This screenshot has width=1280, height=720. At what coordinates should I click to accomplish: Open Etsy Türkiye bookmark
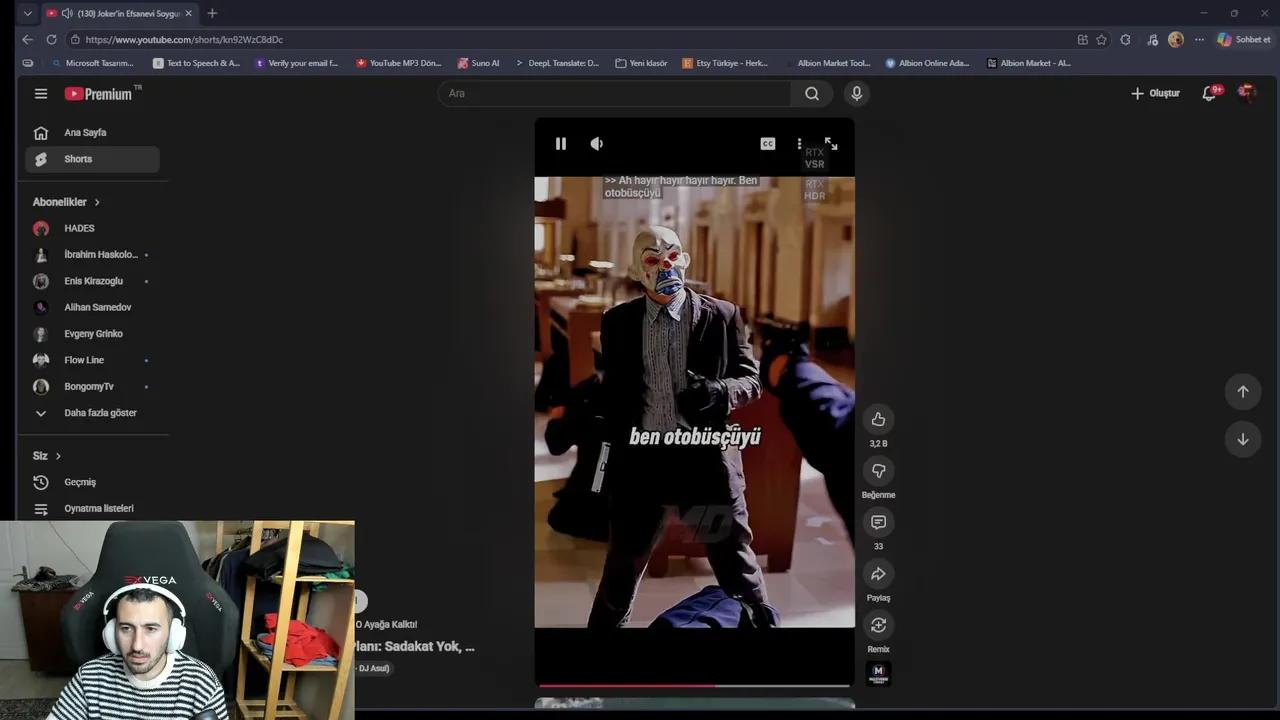click(726, 63)
